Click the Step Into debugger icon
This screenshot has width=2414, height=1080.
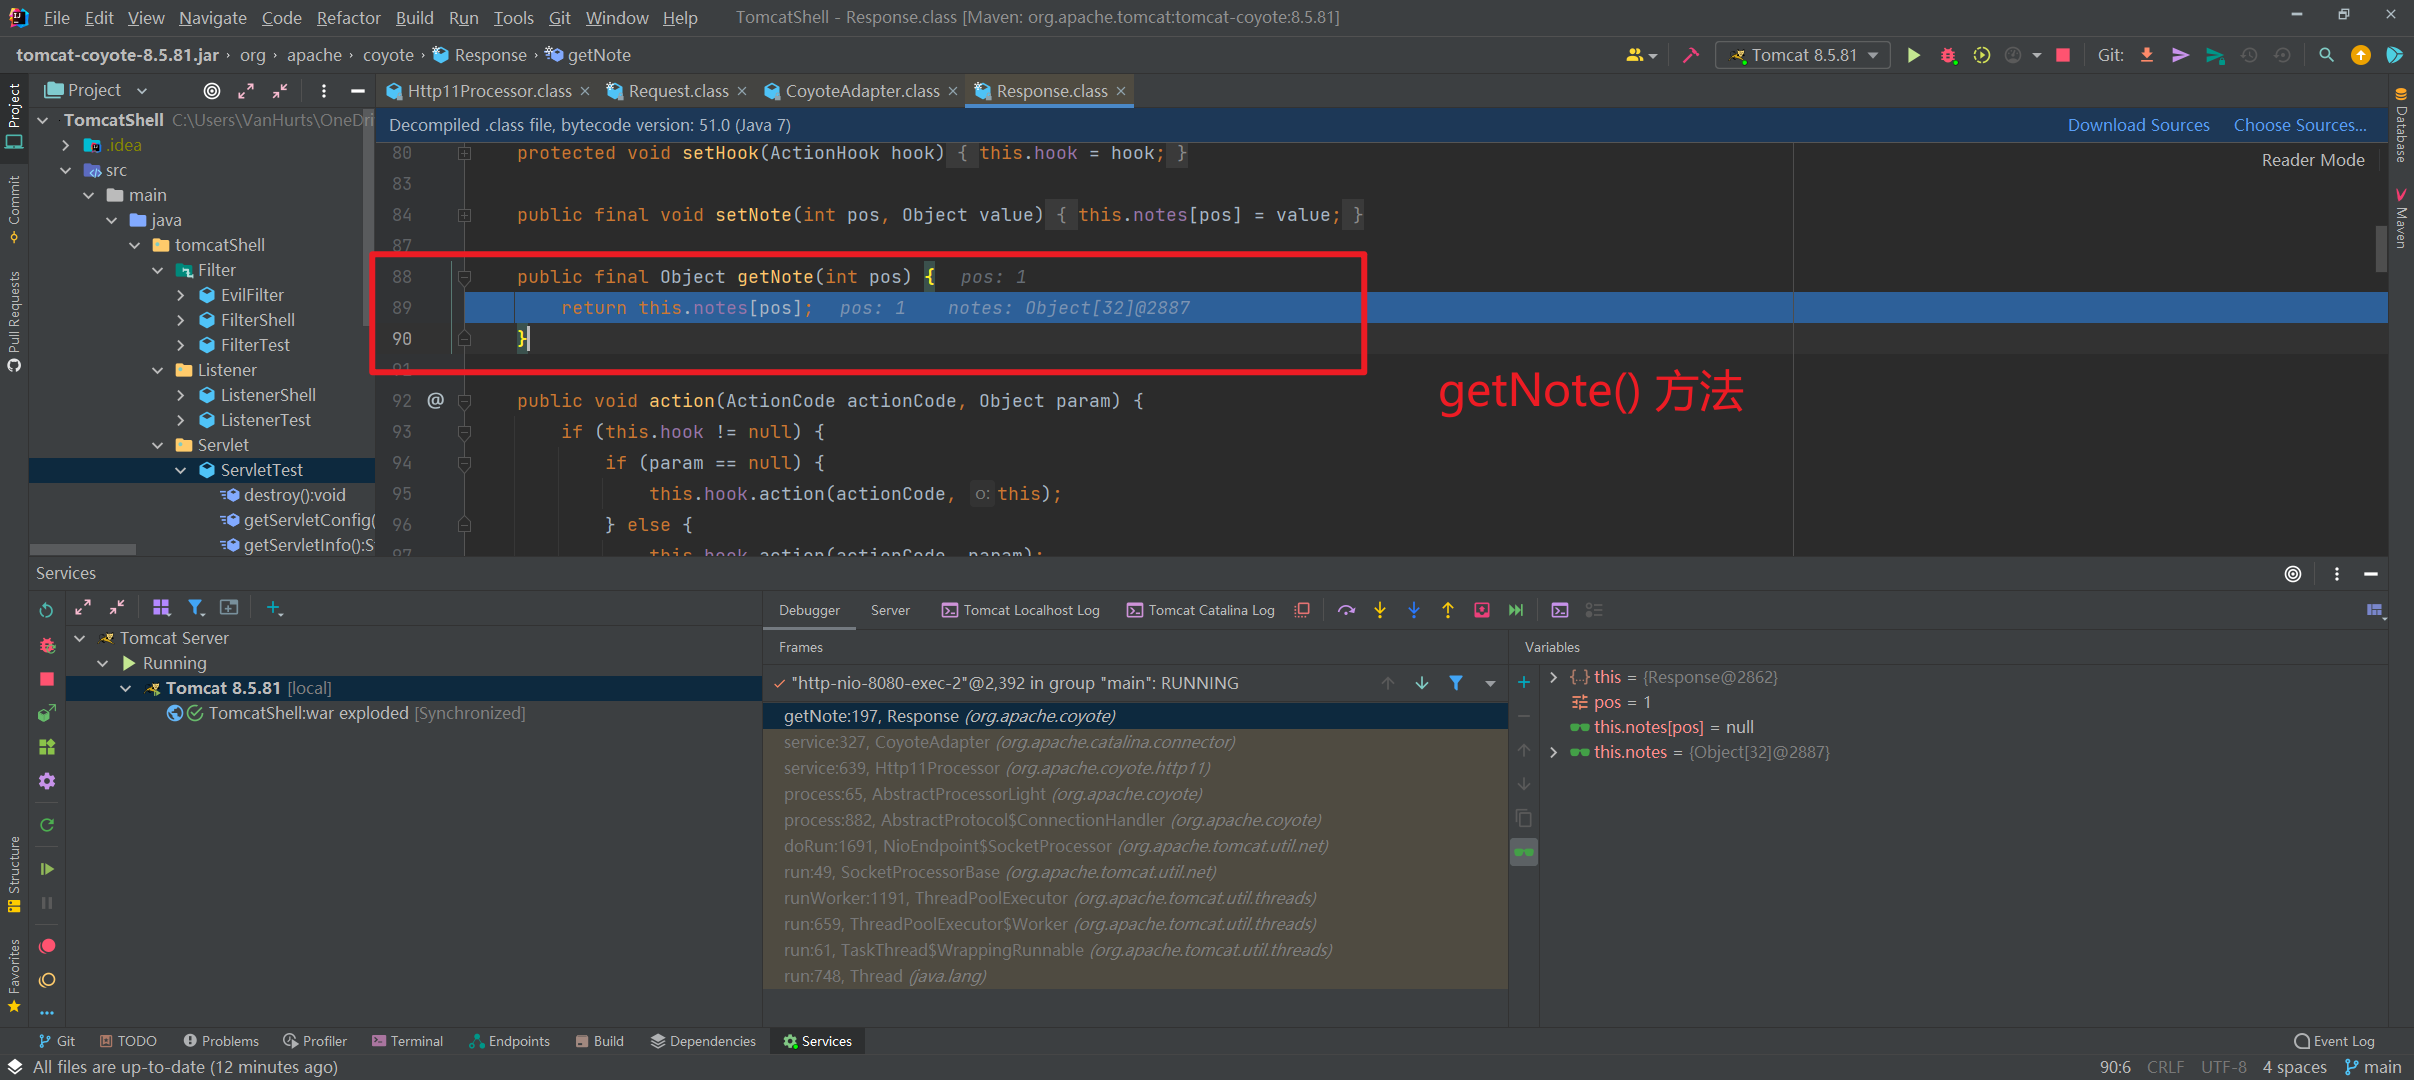point(1379,609)
